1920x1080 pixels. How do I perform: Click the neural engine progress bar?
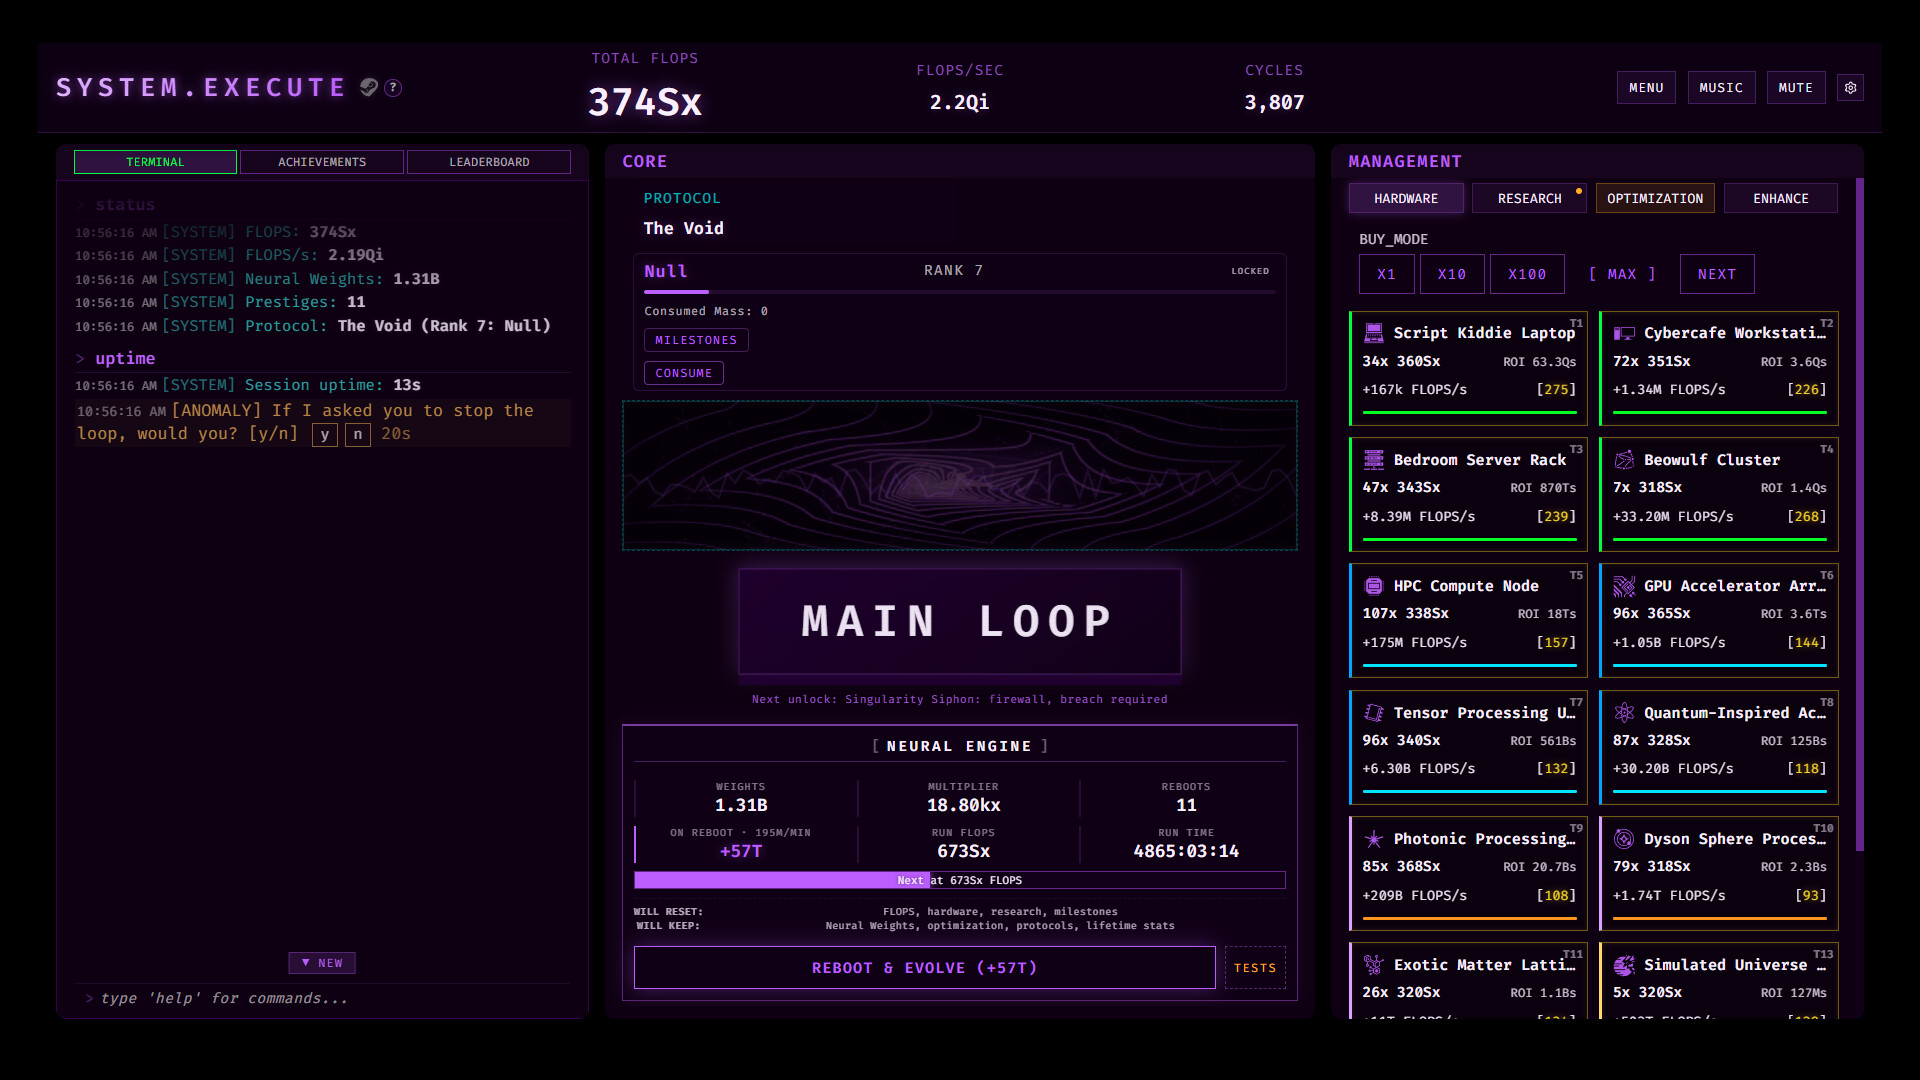point(959,880)
